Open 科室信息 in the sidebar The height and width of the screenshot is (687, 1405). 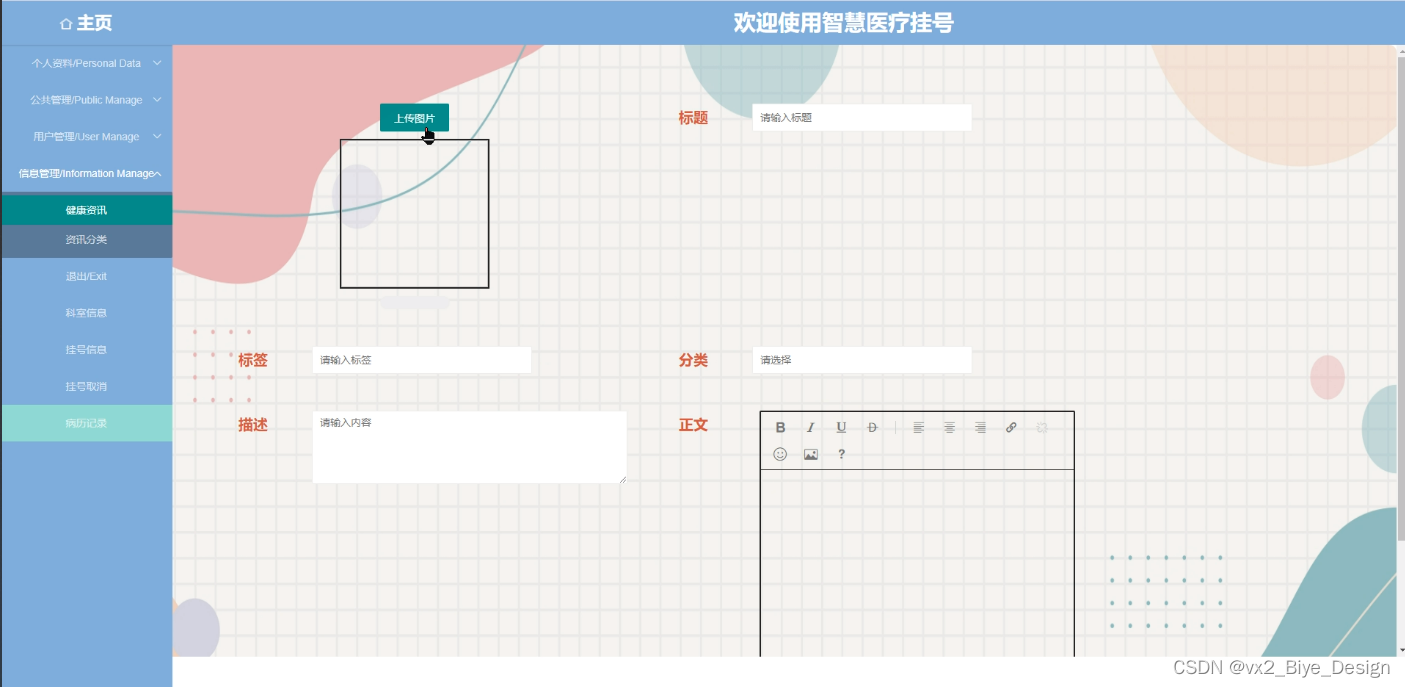pos(86,313)
